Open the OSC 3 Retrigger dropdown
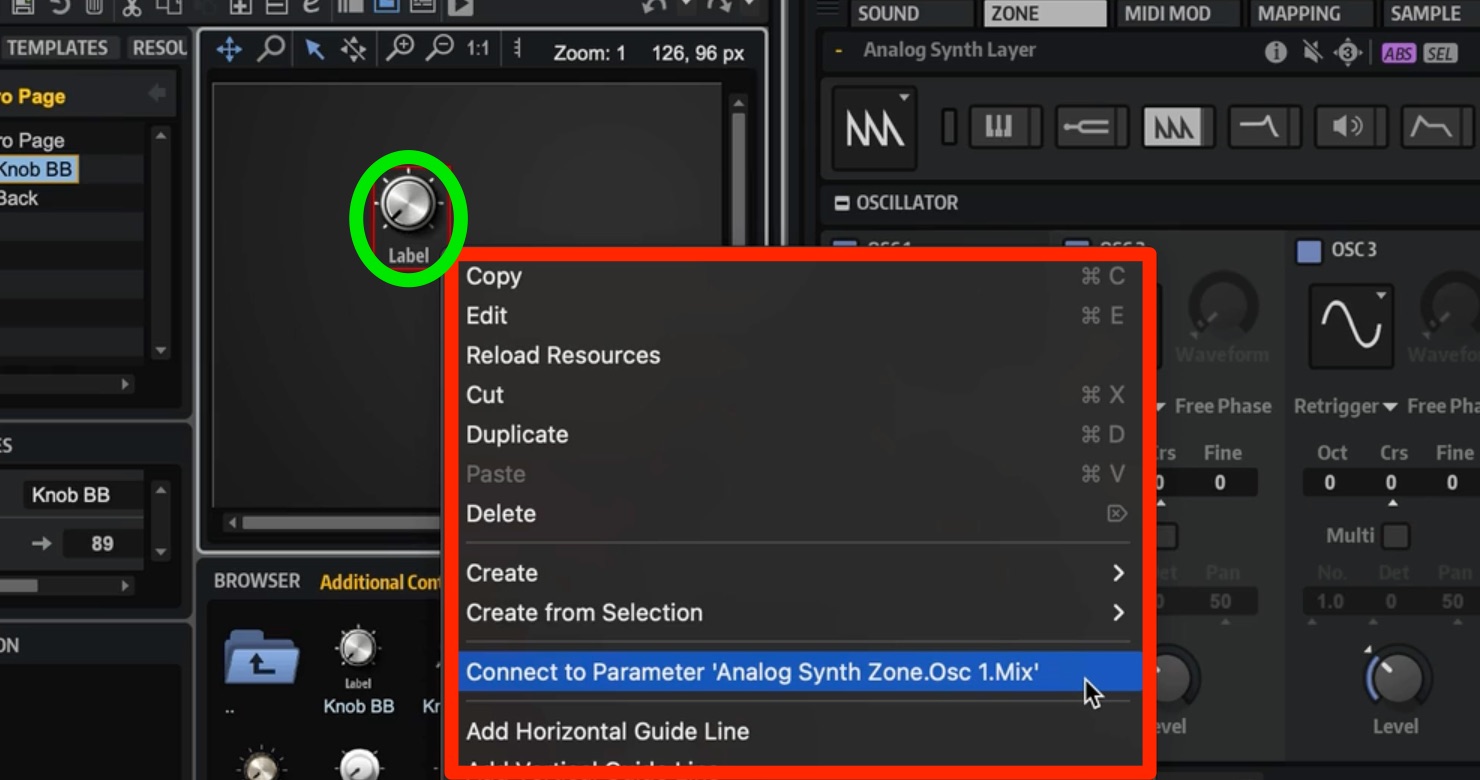 pos(1345,406)
